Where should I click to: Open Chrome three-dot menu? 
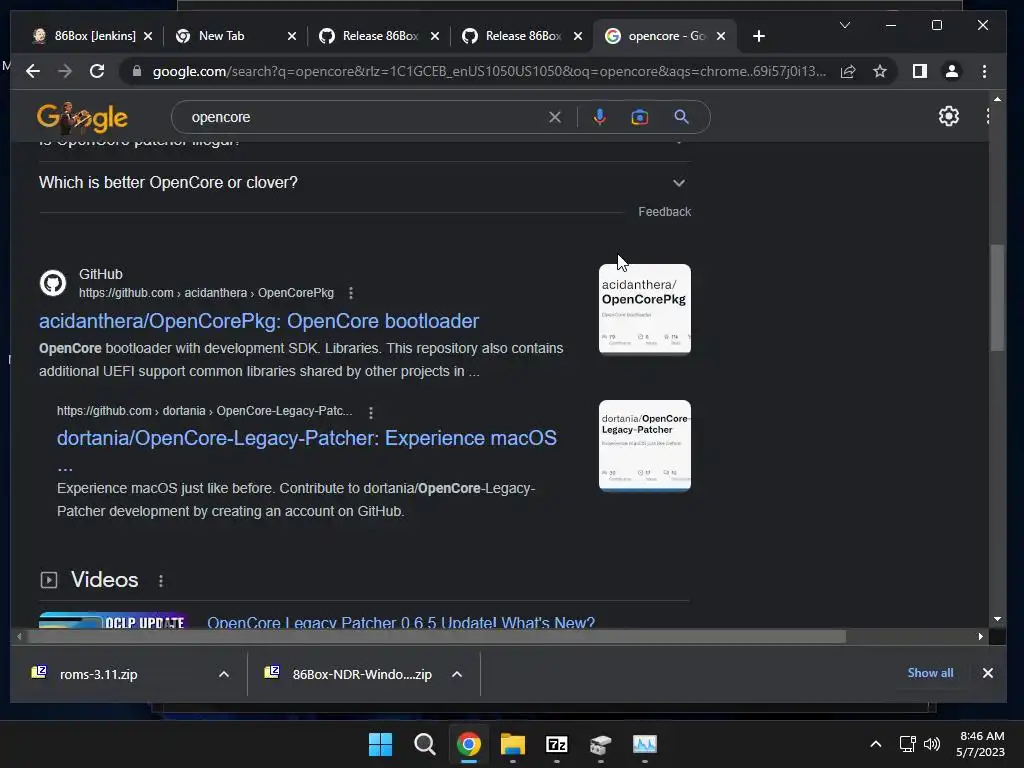pyautogui.click(x=984, y=71)
